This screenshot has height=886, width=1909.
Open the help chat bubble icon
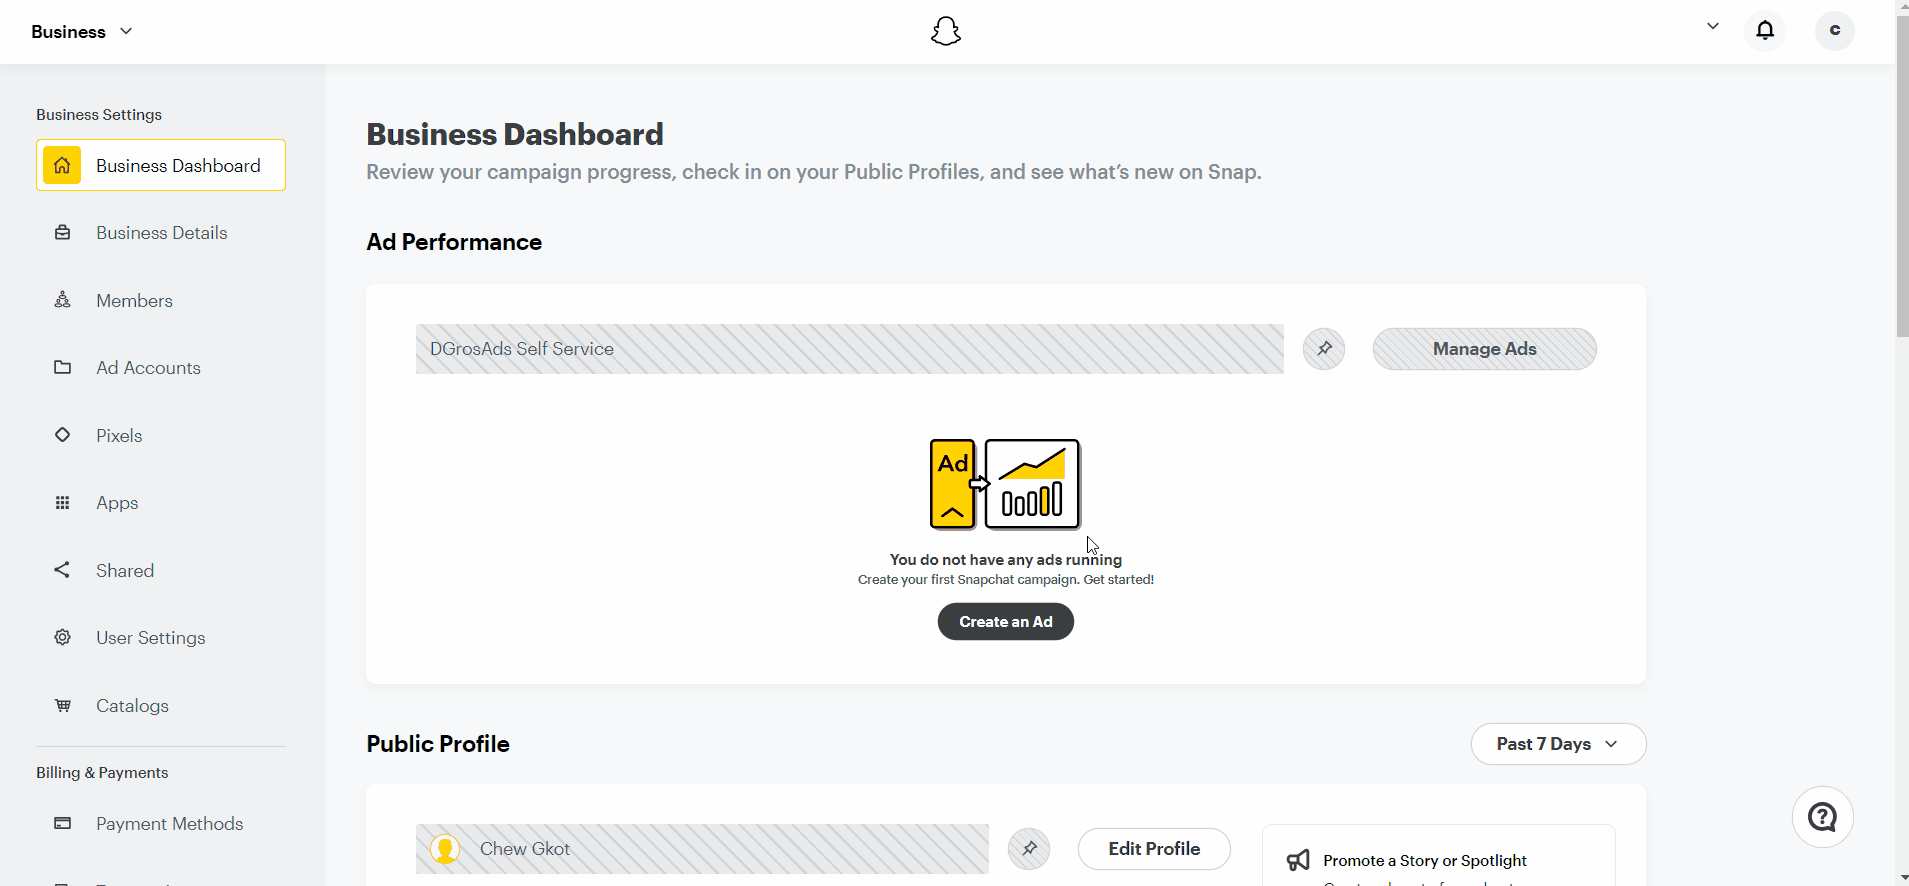[1822, 817]
